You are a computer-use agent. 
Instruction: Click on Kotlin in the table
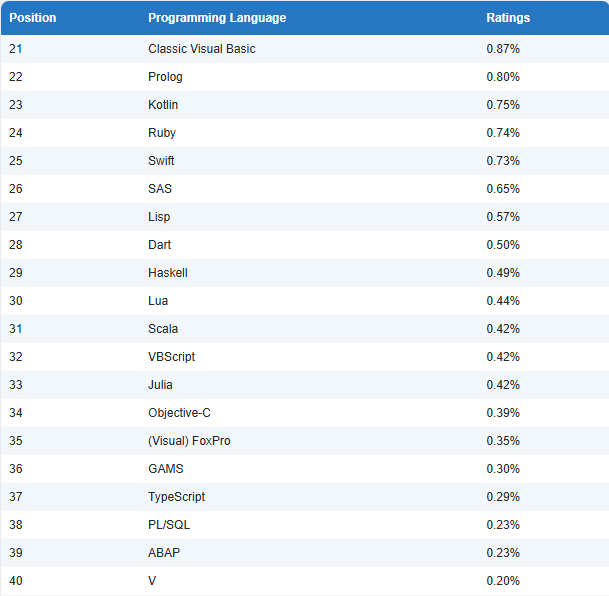[163, 105]
